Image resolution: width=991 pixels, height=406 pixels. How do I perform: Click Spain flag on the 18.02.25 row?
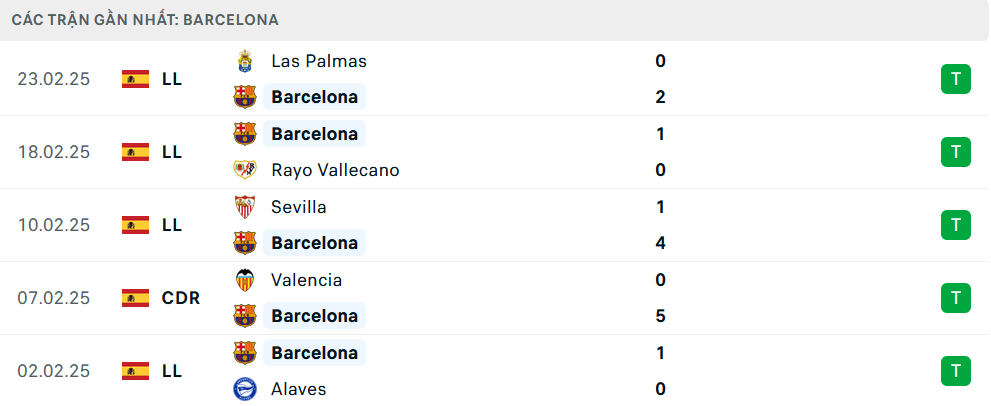(135, 152)
